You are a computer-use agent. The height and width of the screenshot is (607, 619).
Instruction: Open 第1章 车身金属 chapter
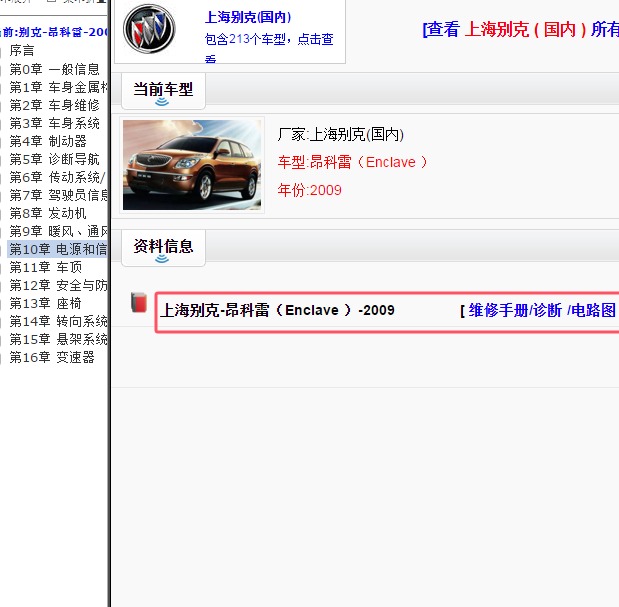click(58, 87)
